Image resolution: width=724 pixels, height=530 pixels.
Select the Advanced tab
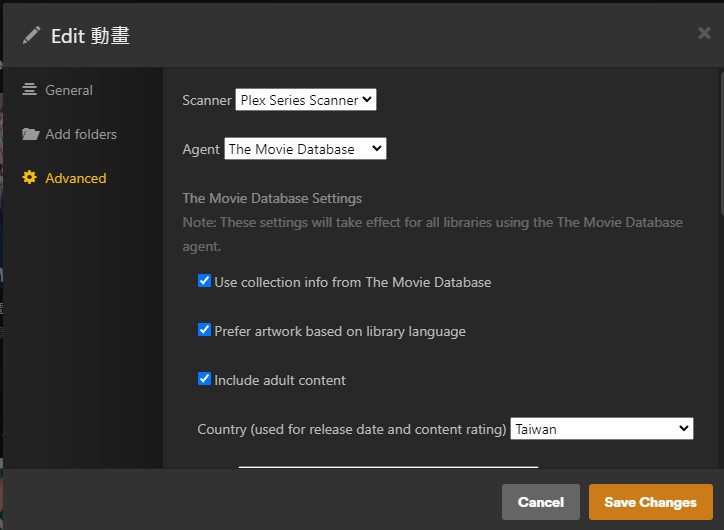coord(75,178)
